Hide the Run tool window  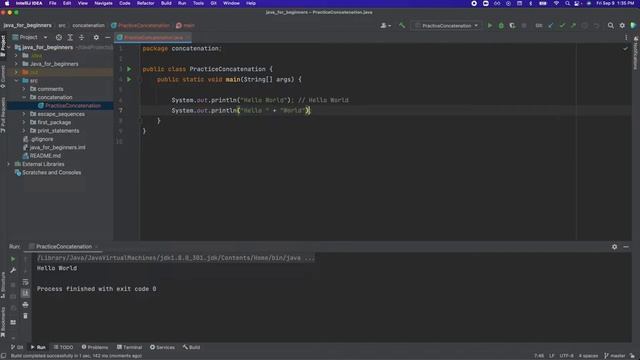tap(626, 247)
